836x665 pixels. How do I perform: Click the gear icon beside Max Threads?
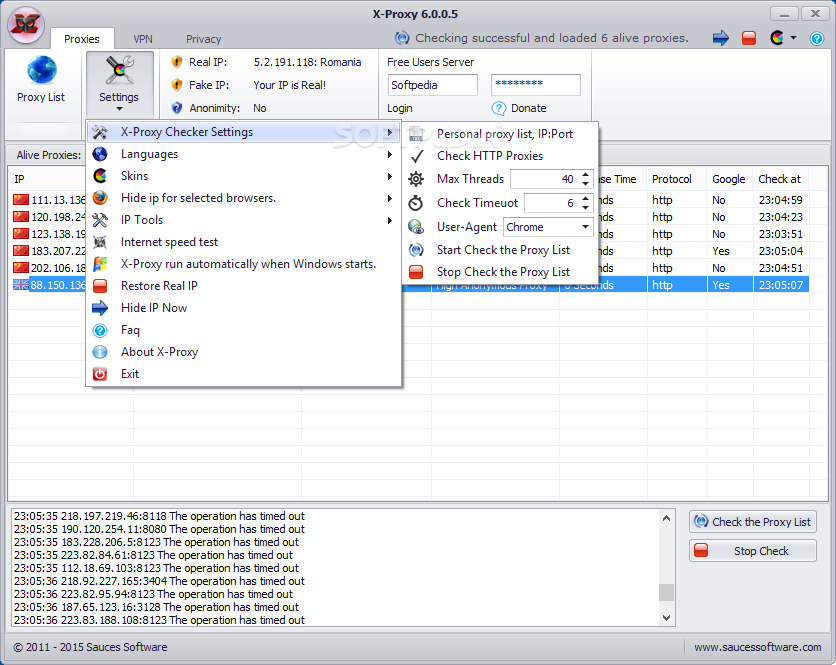pos(416,179)
